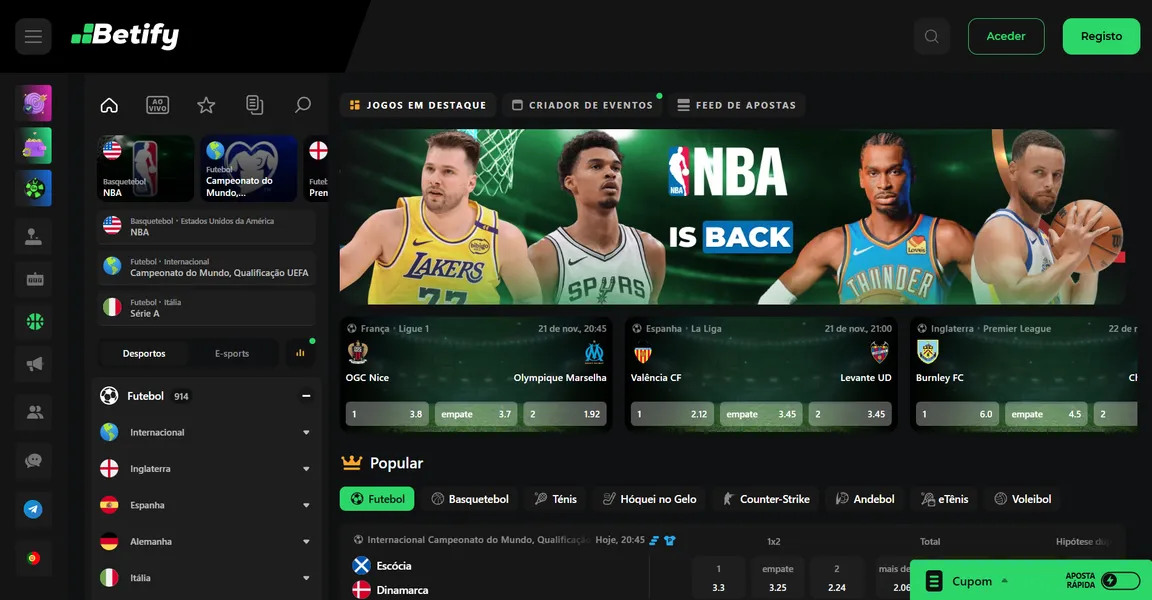The image size is (1152, 600).
Task: Open the sidebar chat support icon
Action: coord(34,461)
